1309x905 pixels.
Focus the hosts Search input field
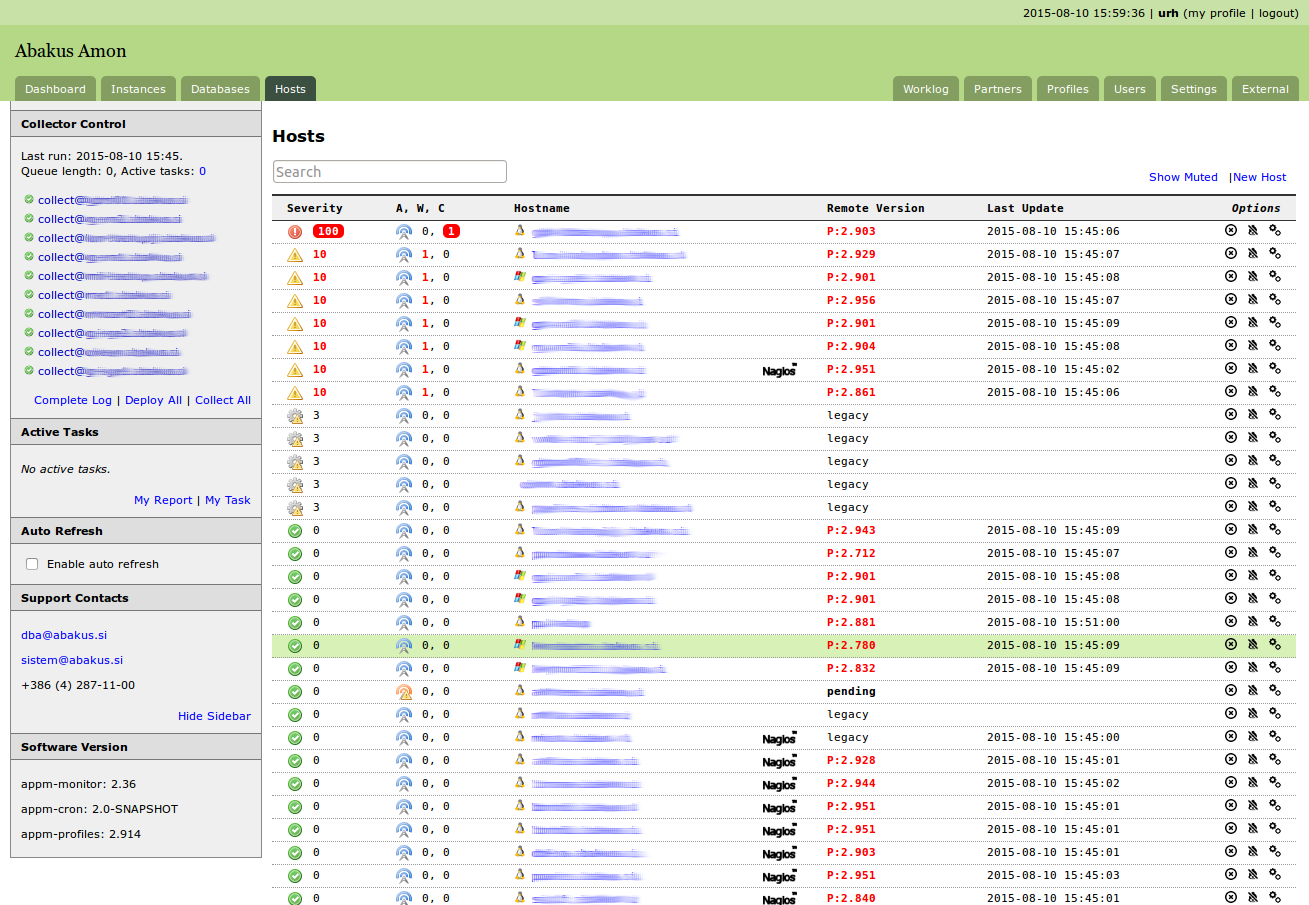tap(390, 172)
